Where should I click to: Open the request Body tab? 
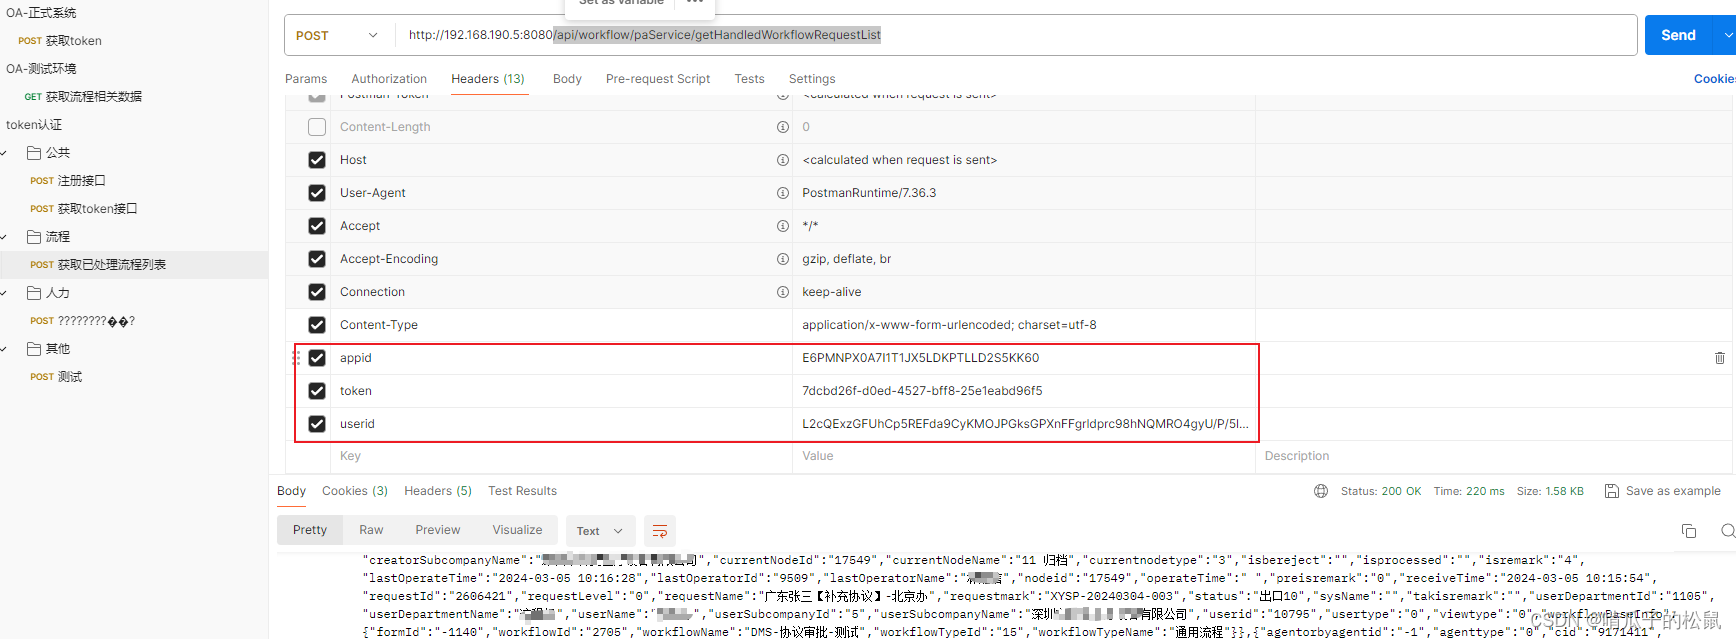(567, 79)
